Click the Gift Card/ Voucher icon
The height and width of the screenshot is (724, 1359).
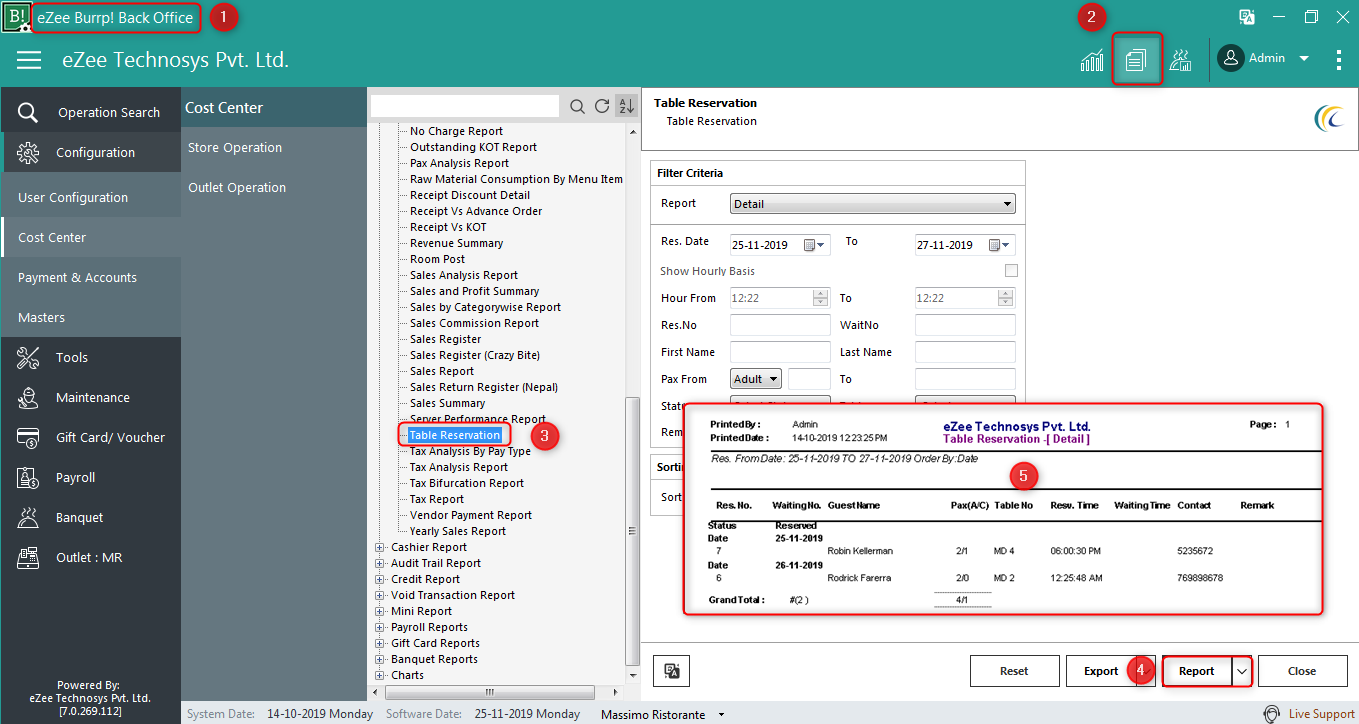click(28, 437)
